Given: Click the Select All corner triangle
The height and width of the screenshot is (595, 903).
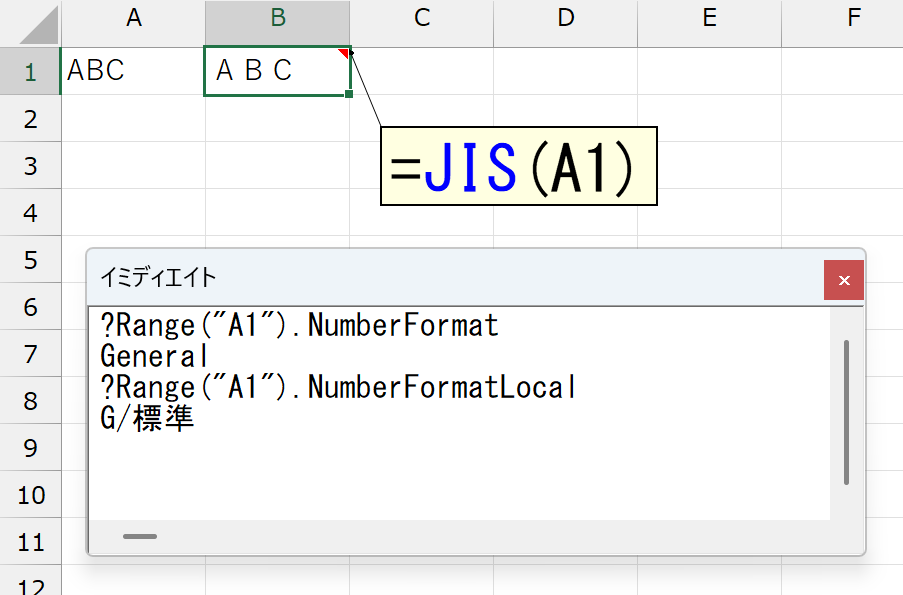Looking at the screenshot, I should point(38,25).
